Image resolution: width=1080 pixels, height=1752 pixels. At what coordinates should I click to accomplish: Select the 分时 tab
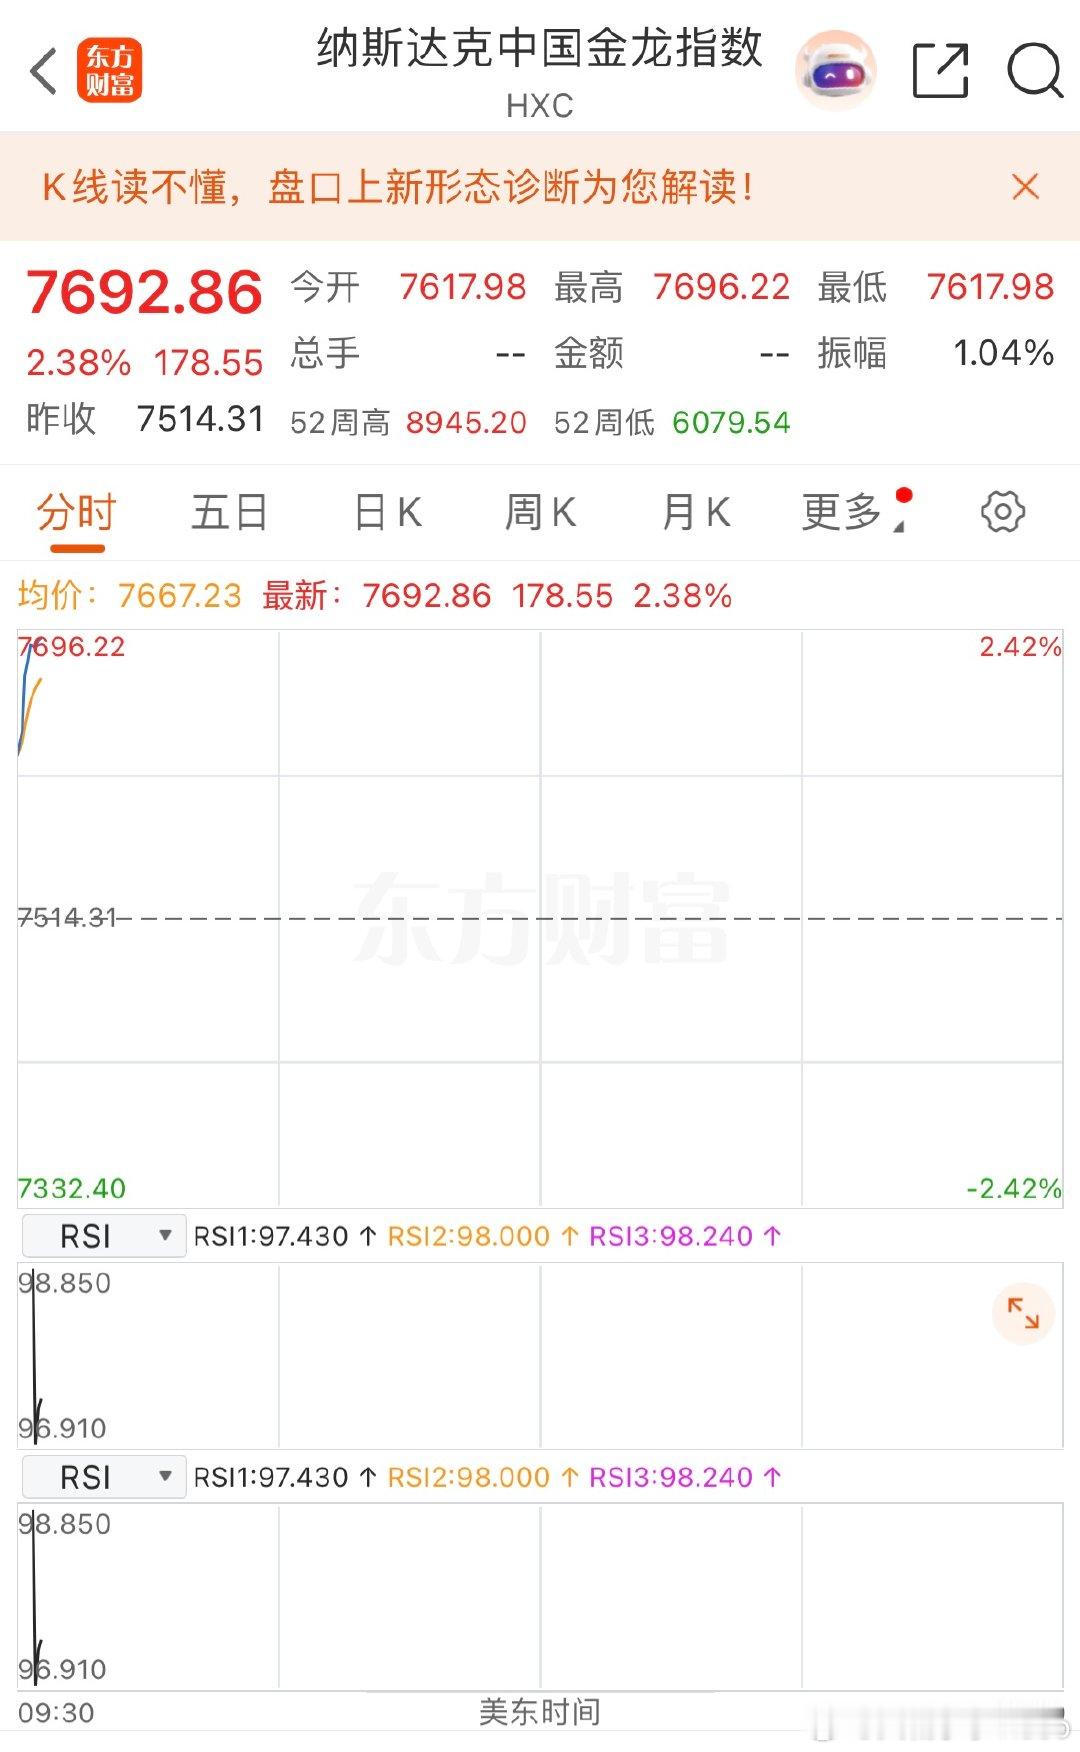(77, 513)
